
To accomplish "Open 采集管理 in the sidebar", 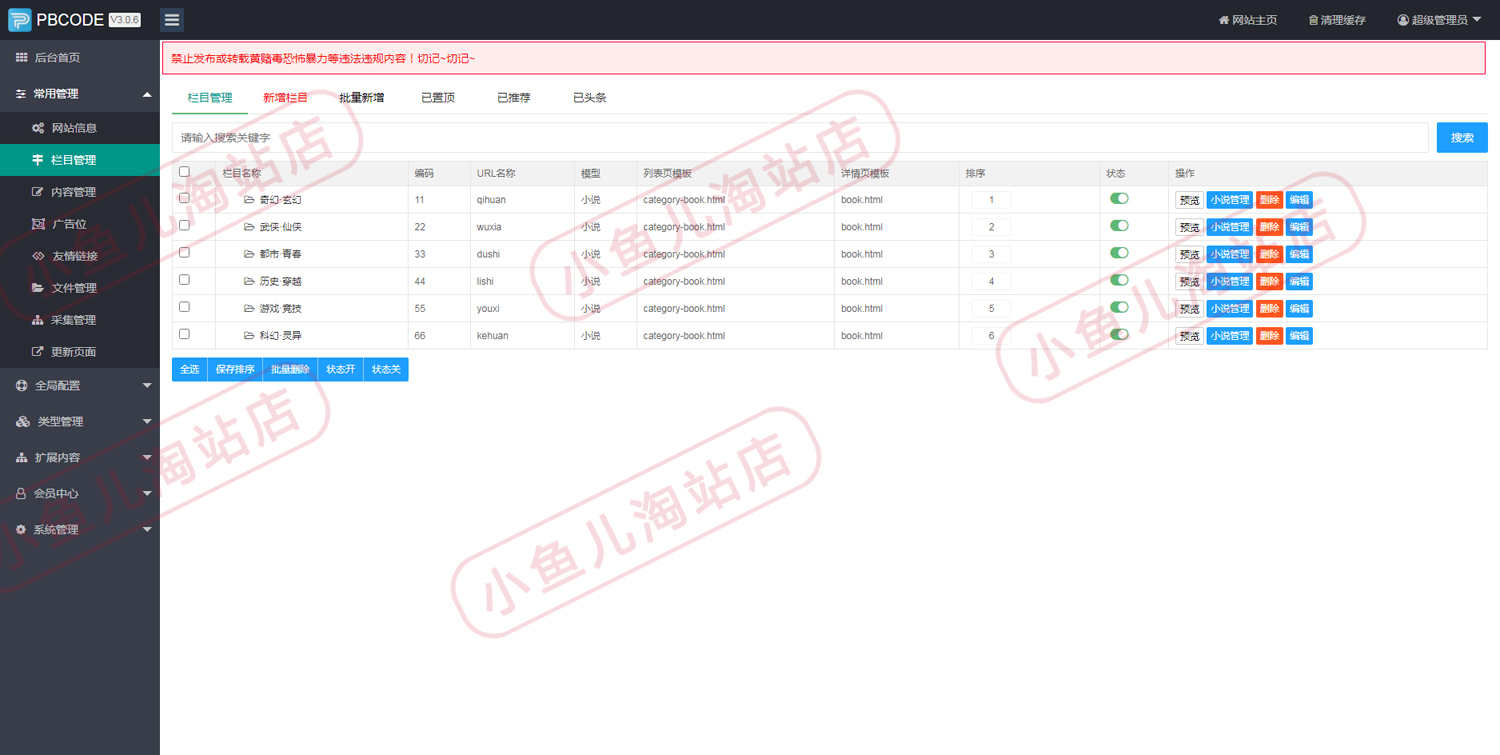I will (x=80, y=320).
